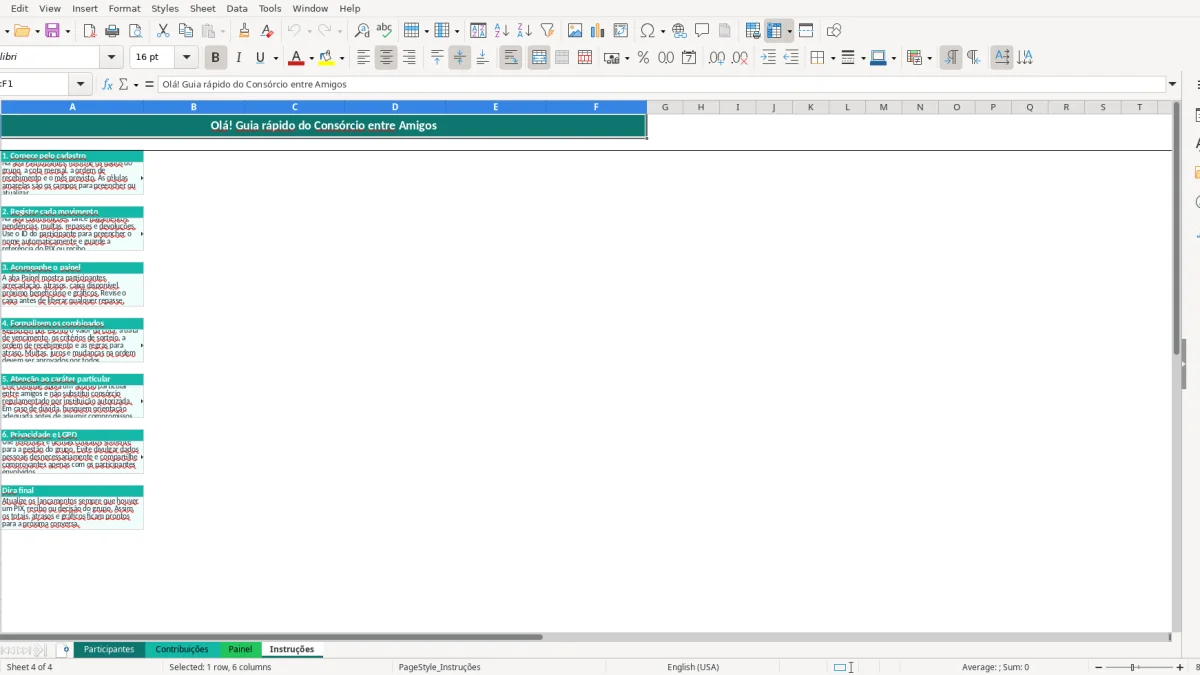
Task: Open the Data menu
Action: coord(237,8)
